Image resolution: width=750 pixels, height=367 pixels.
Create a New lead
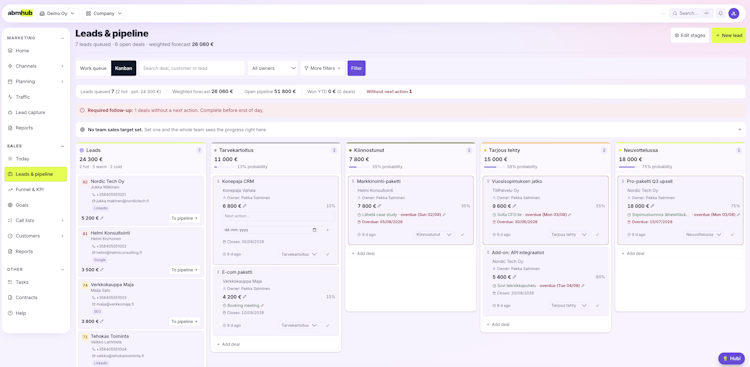[x=728, y=35]
